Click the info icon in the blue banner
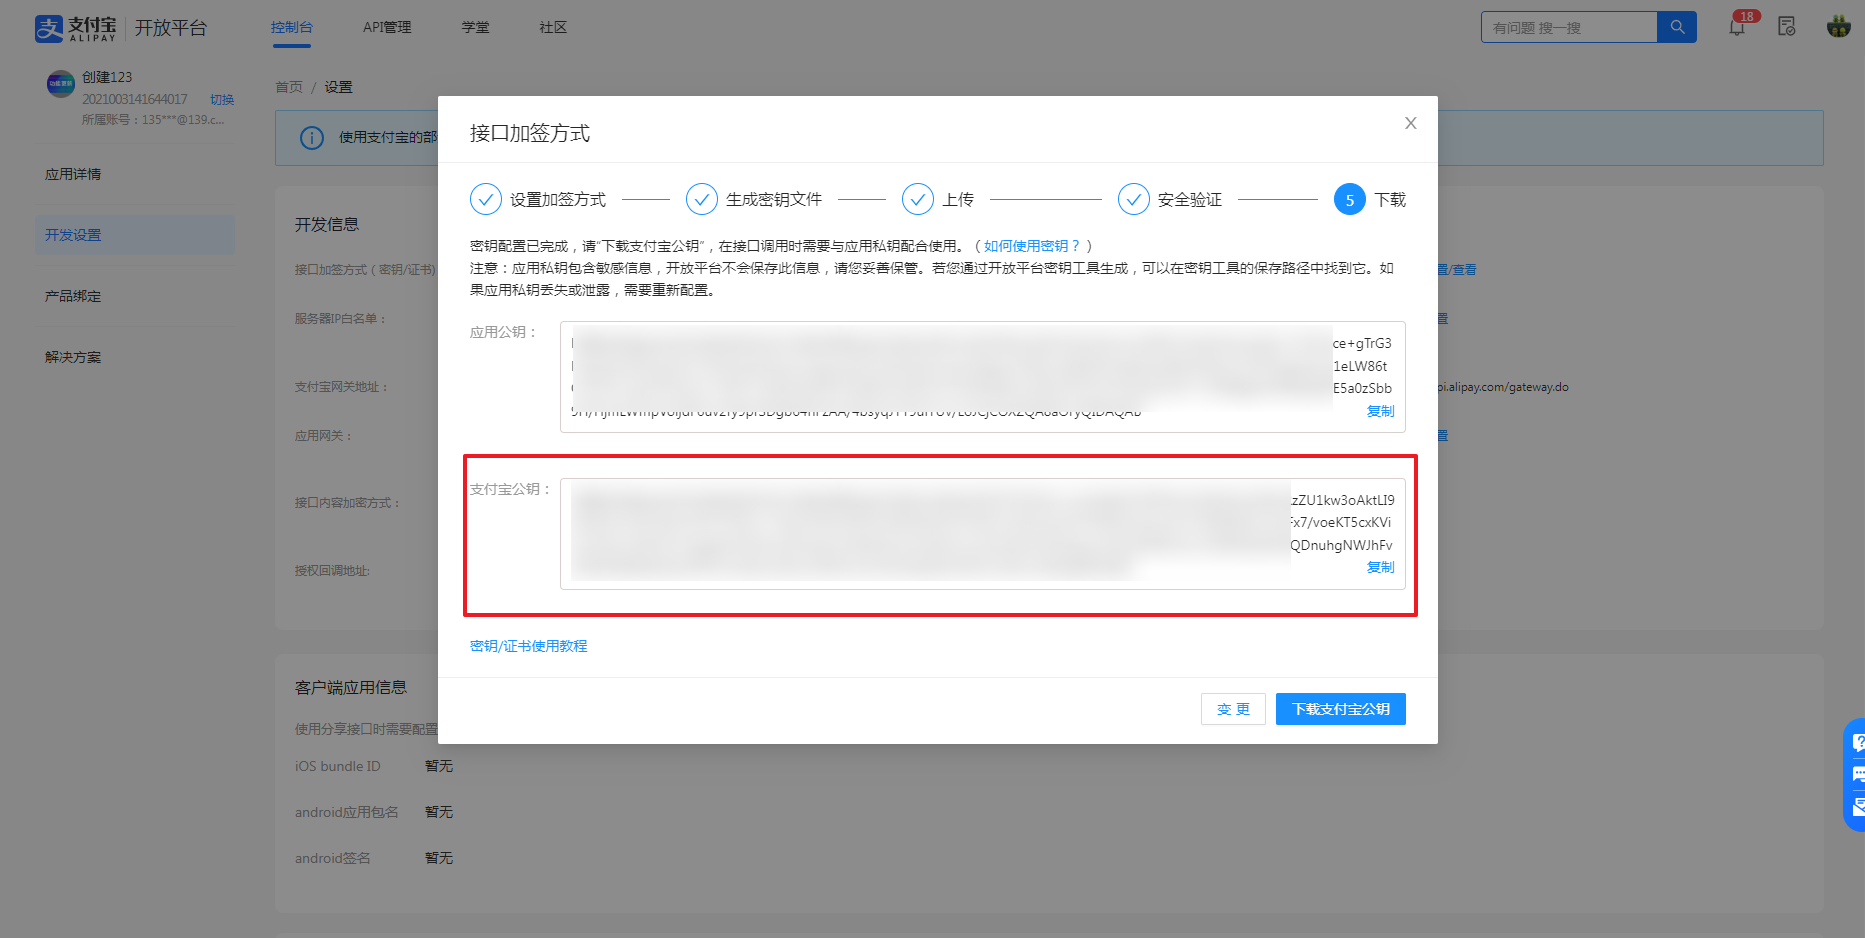Image resolution: width=1865 pixels, height=938 pixels. [x=312, y=137]
